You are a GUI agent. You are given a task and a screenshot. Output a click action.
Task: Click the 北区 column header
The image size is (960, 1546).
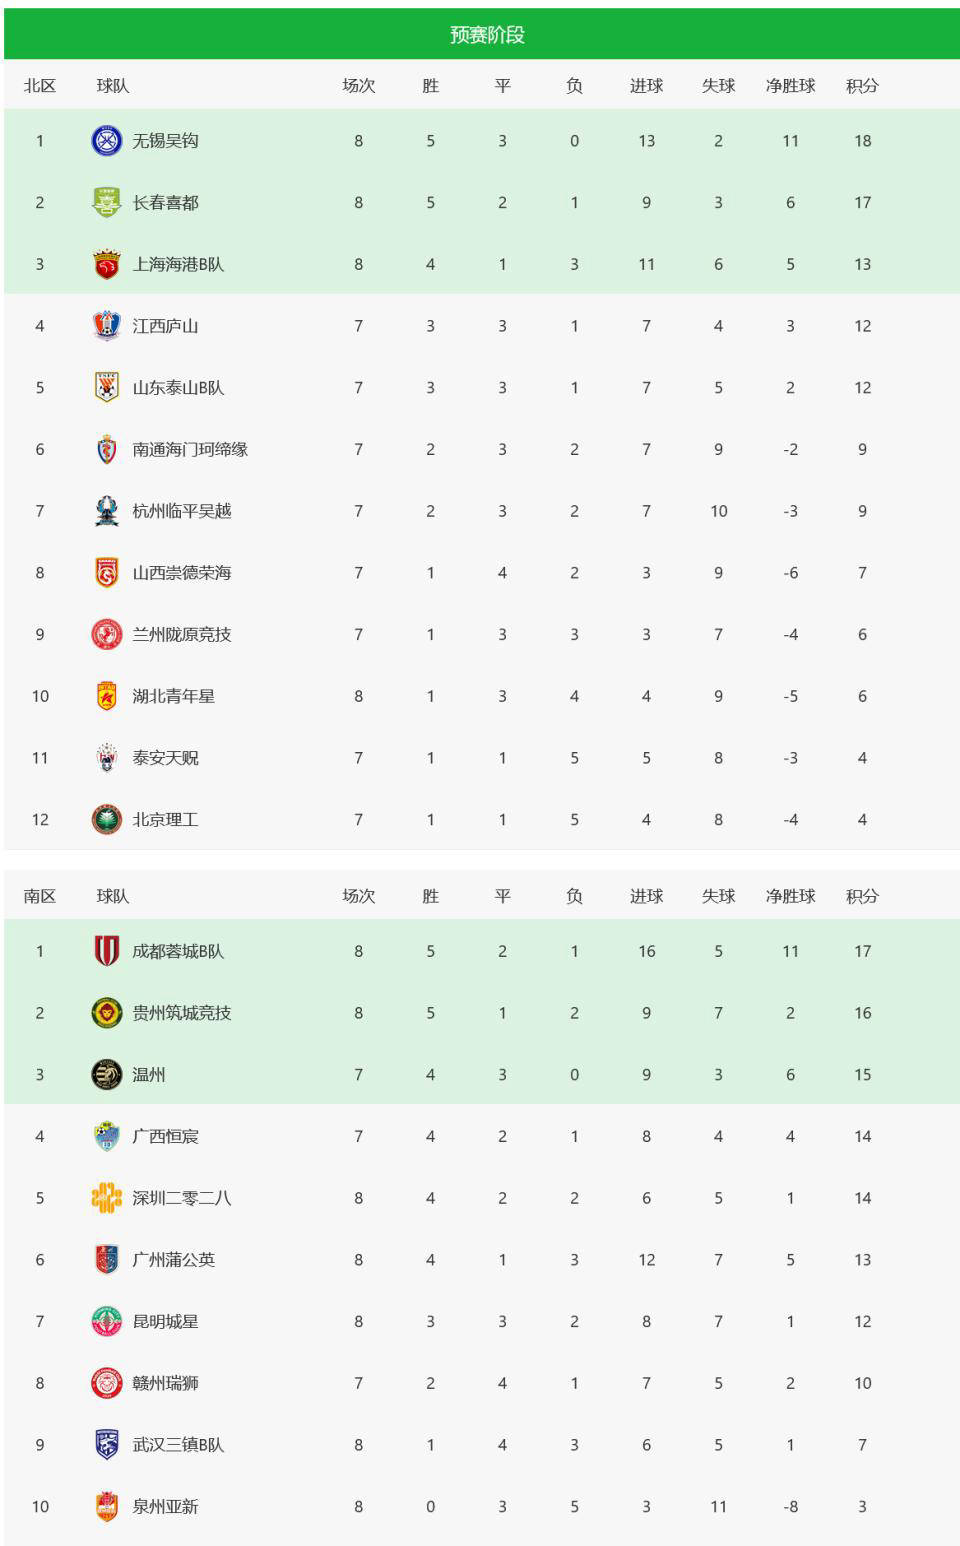point(40,86)
